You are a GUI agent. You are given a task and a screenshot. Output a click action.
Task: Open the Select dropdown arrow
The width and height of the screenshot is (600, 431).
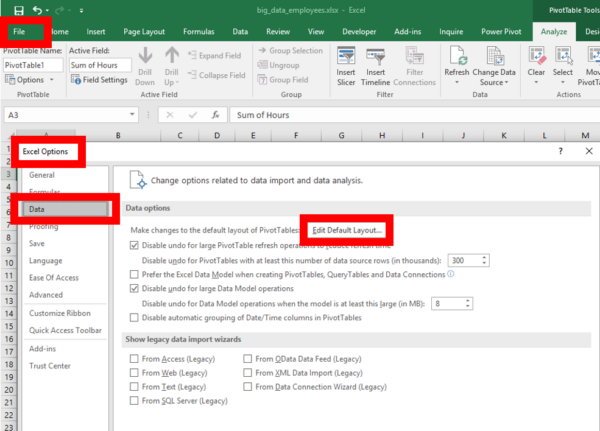(563, 82)
